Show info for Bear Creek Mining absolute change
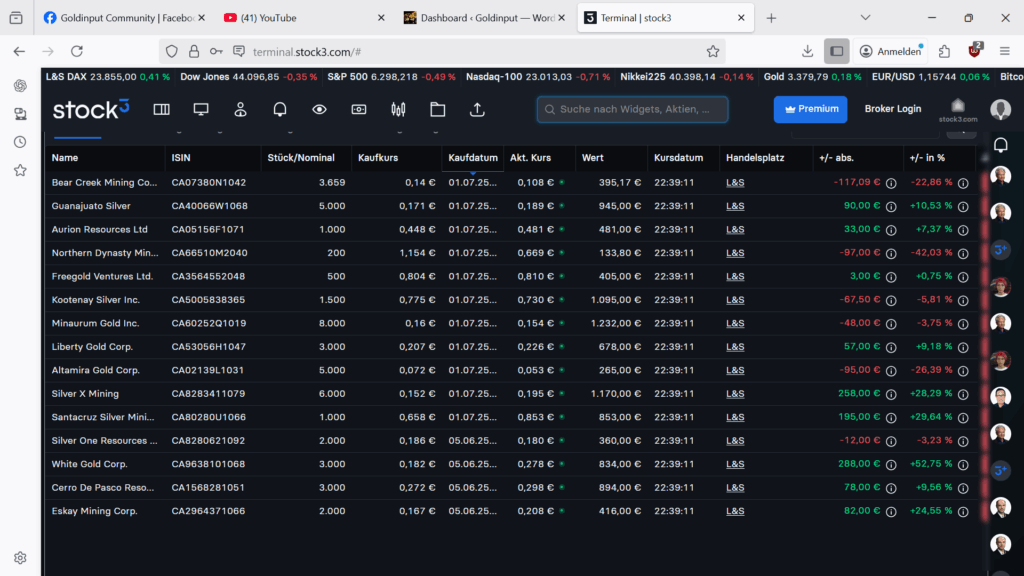The image size is (1024, 576). [x=891, y=184]
